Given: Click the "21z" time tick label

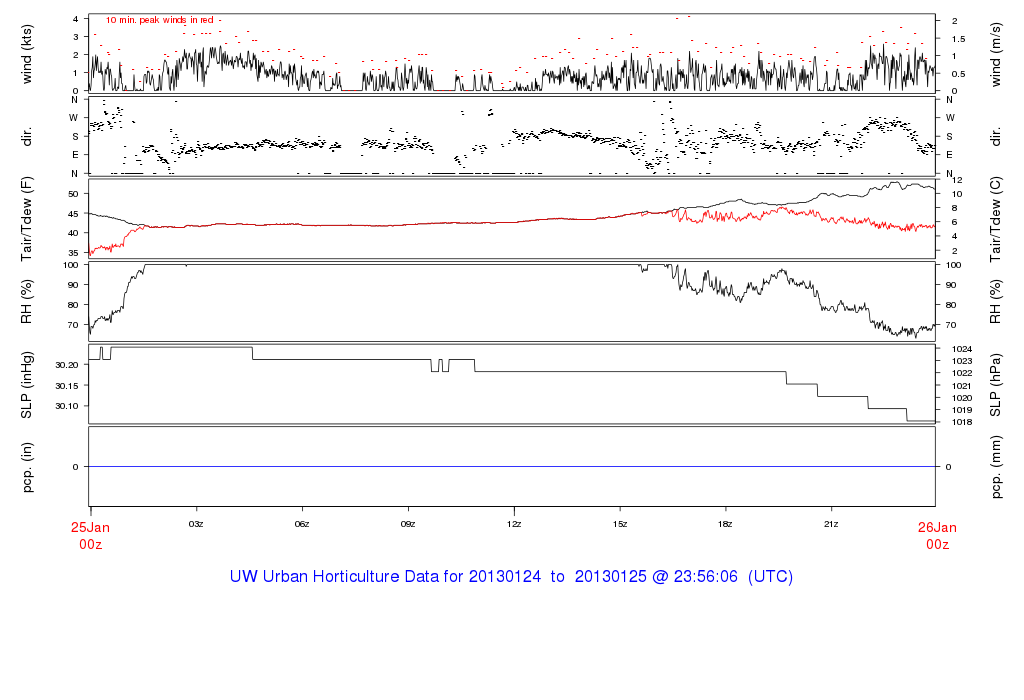Looking at the screenshot, I should (831, 524).
